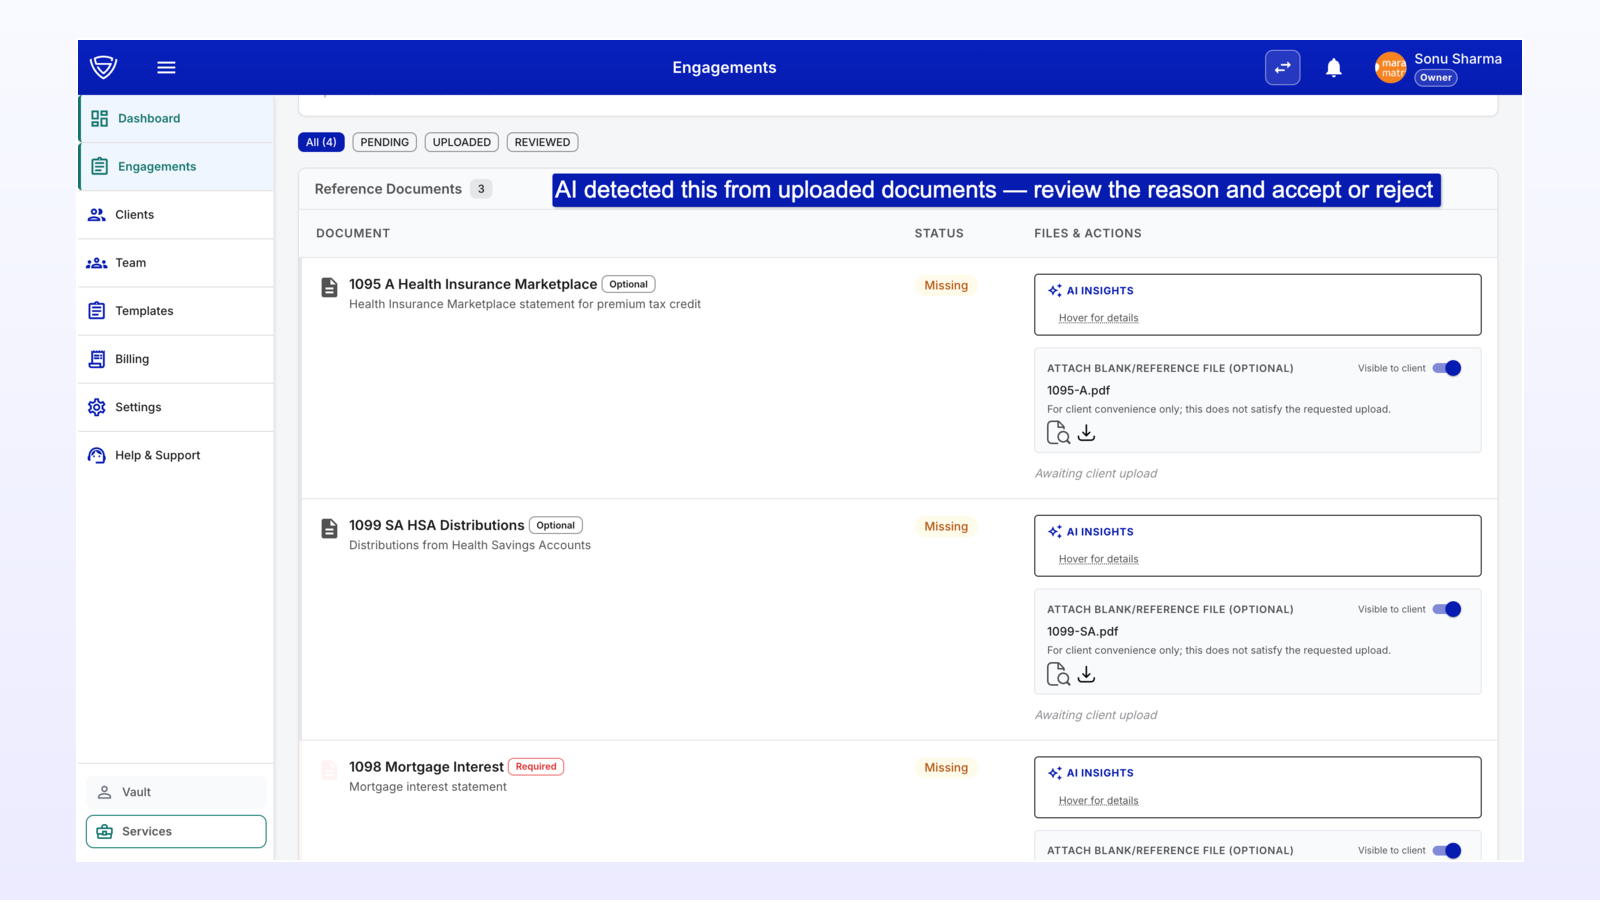Preview the 1095-A.pdf reference file
This screenshot has height=900, width=1600.
click(1058, 433)
